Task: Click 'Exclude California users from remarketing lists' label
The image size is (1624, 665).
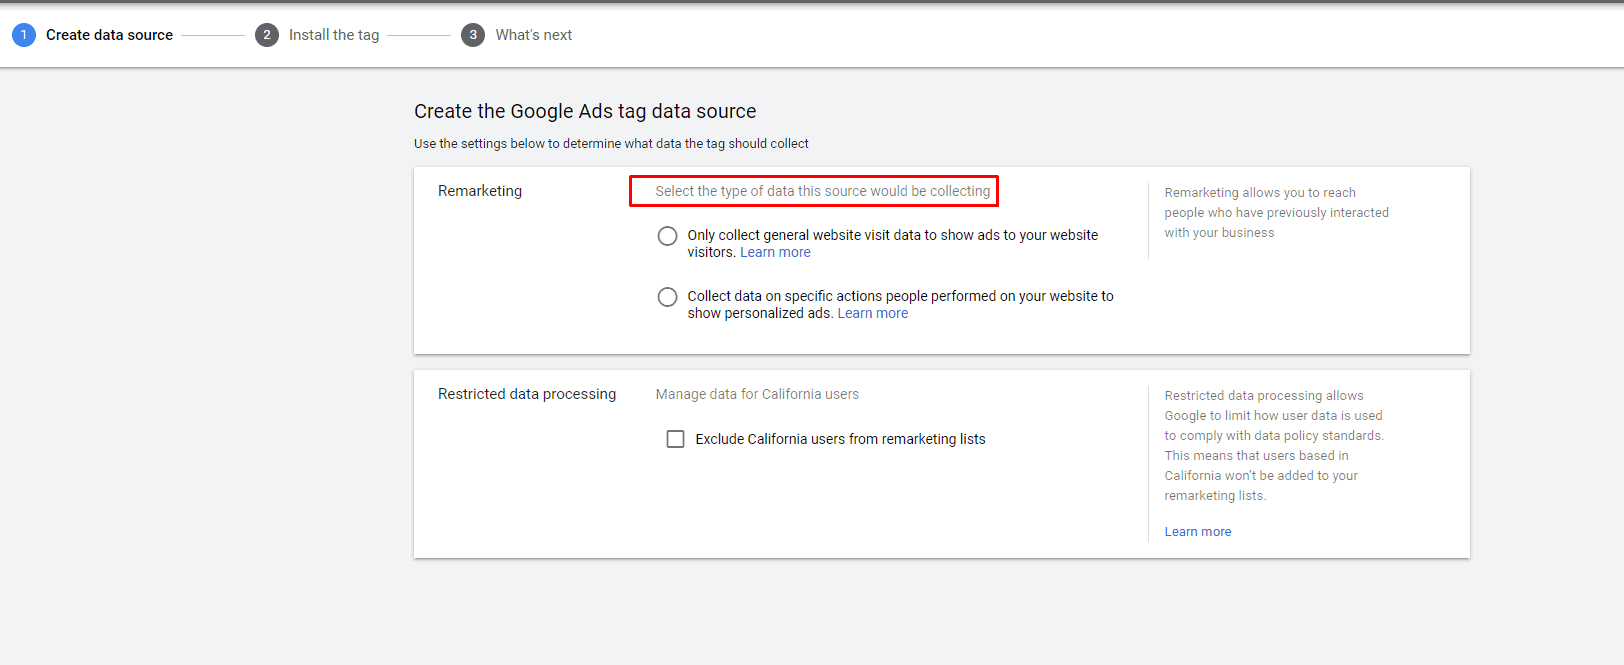Action: [x=841, y=439]
